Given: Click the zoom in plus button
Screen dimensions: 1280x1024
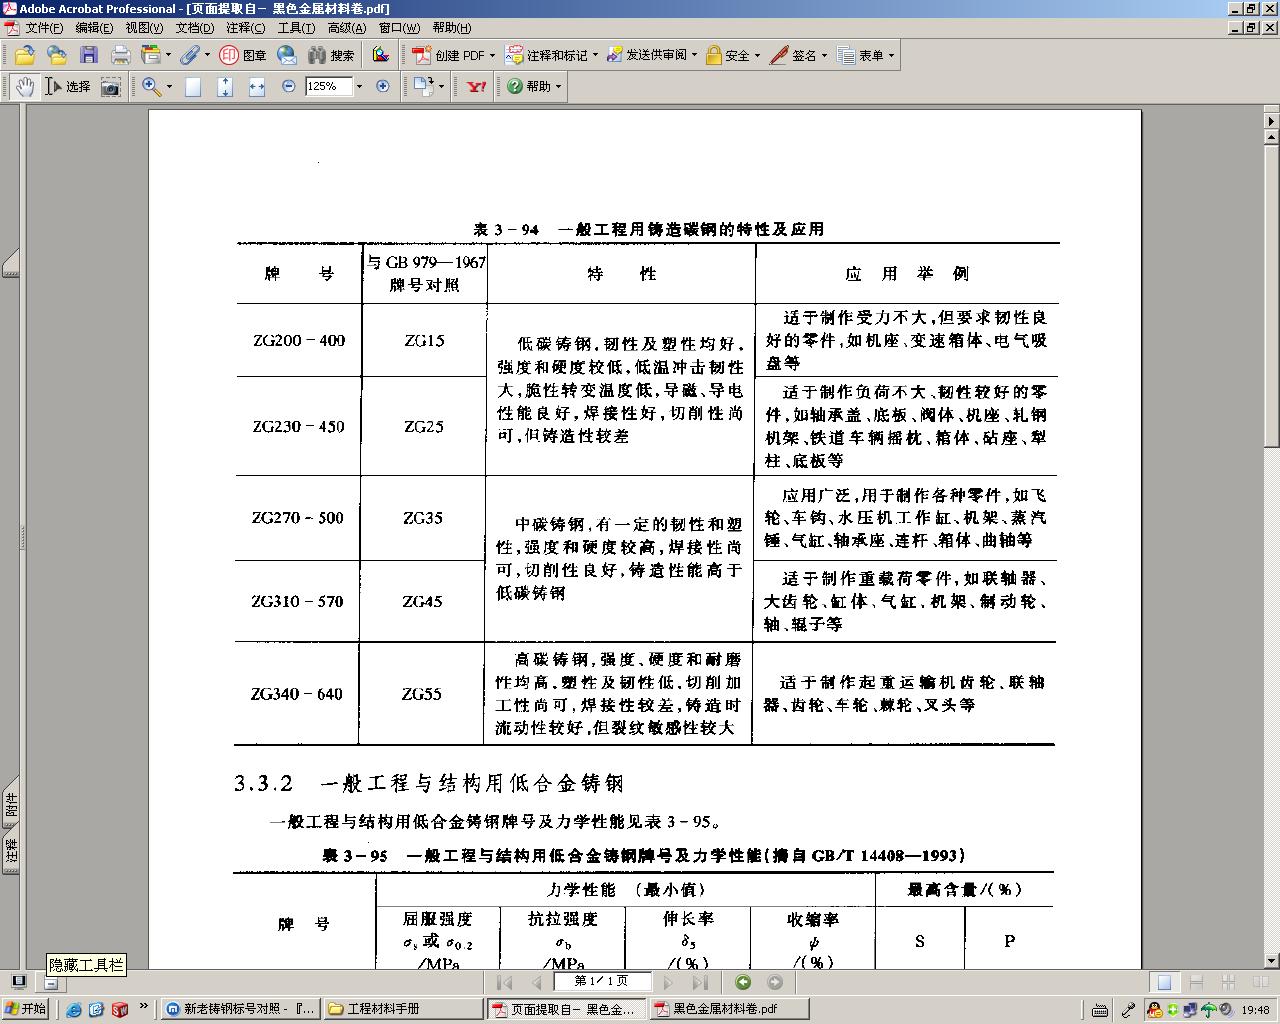Looking at the screenshot, I should 382,86.
